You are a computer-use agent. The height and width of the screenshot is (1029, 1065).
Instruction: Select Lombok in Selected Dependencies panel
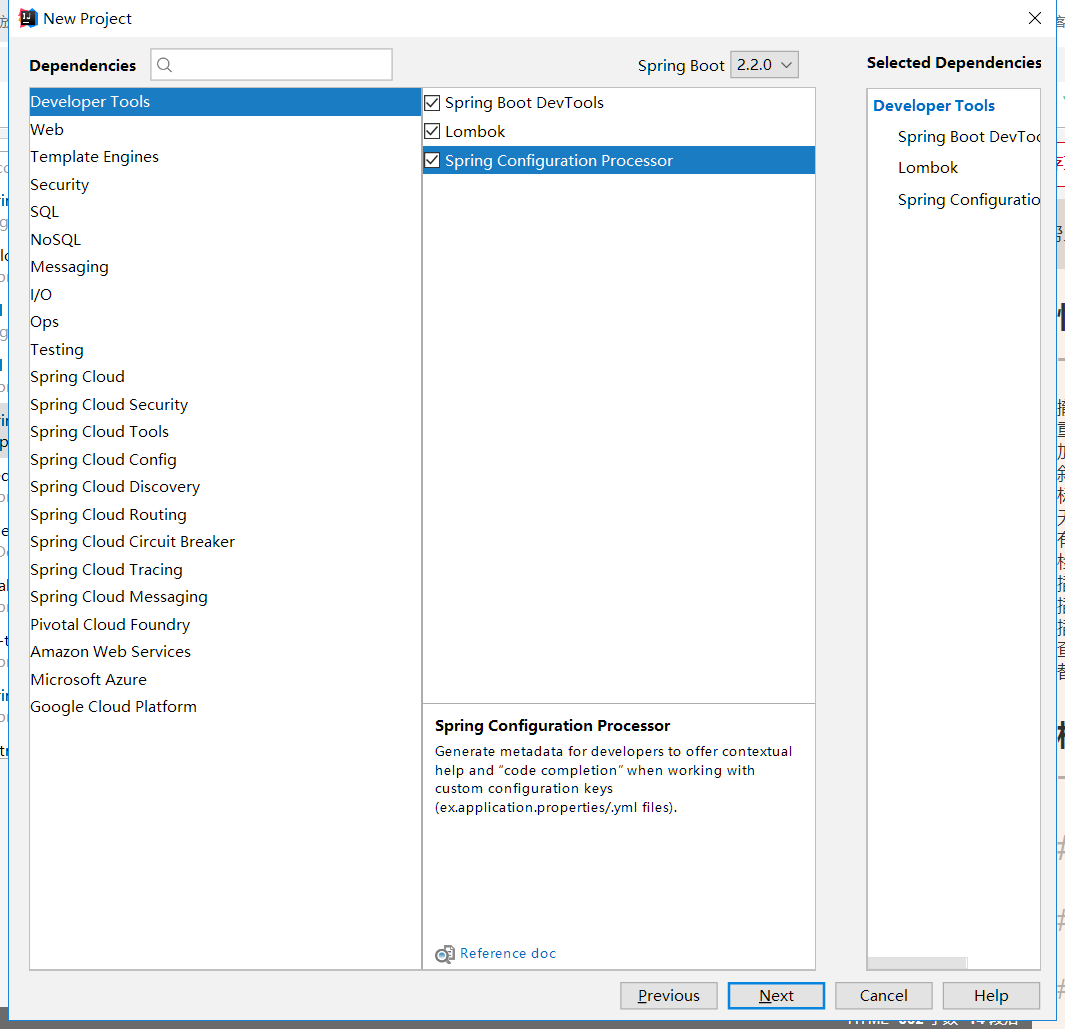928,168
